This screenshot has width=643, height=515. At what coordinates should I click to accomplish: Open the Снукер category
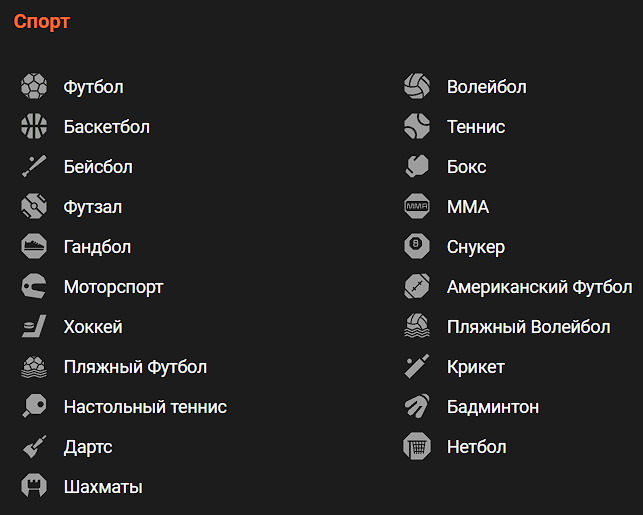(476, 247)
